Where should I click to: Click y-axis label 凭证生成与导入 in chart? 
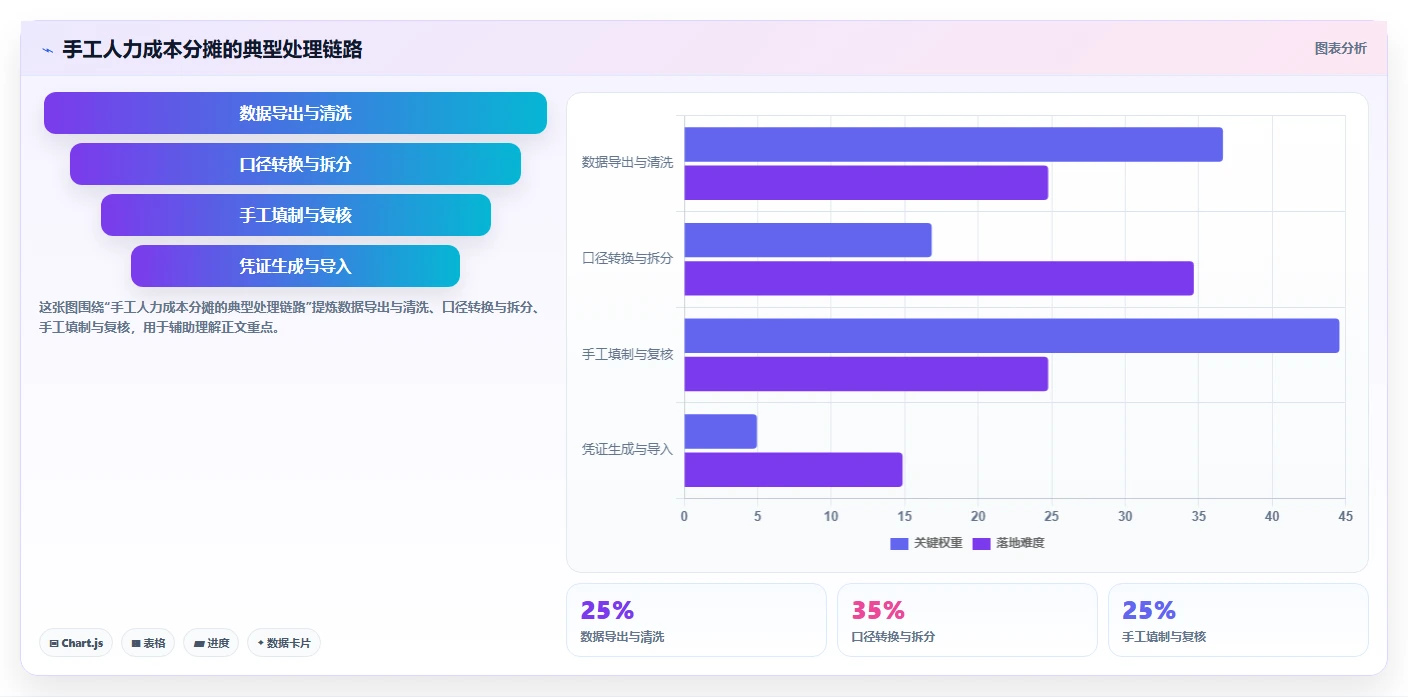click(628, 450)
